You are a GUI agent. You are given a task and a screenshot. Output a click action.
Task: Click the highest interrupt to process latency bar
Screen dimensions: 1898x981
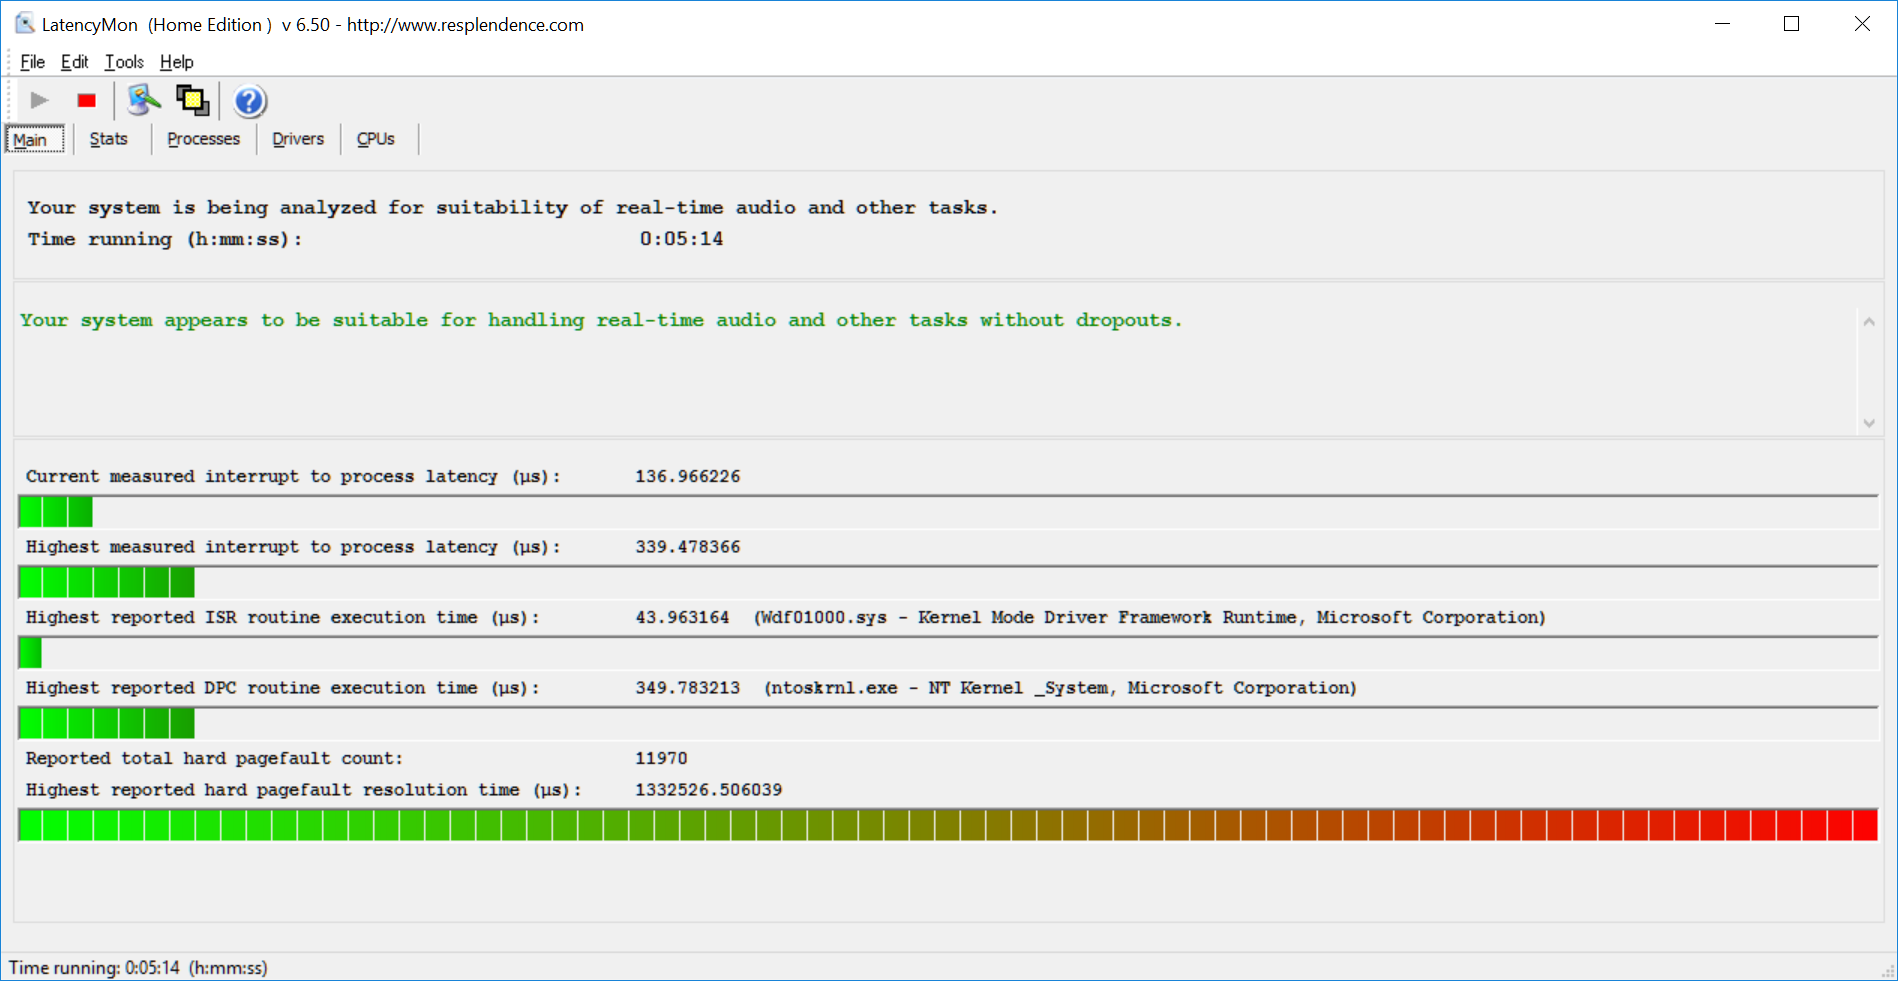pyautogui.click(x=948, y=582)
